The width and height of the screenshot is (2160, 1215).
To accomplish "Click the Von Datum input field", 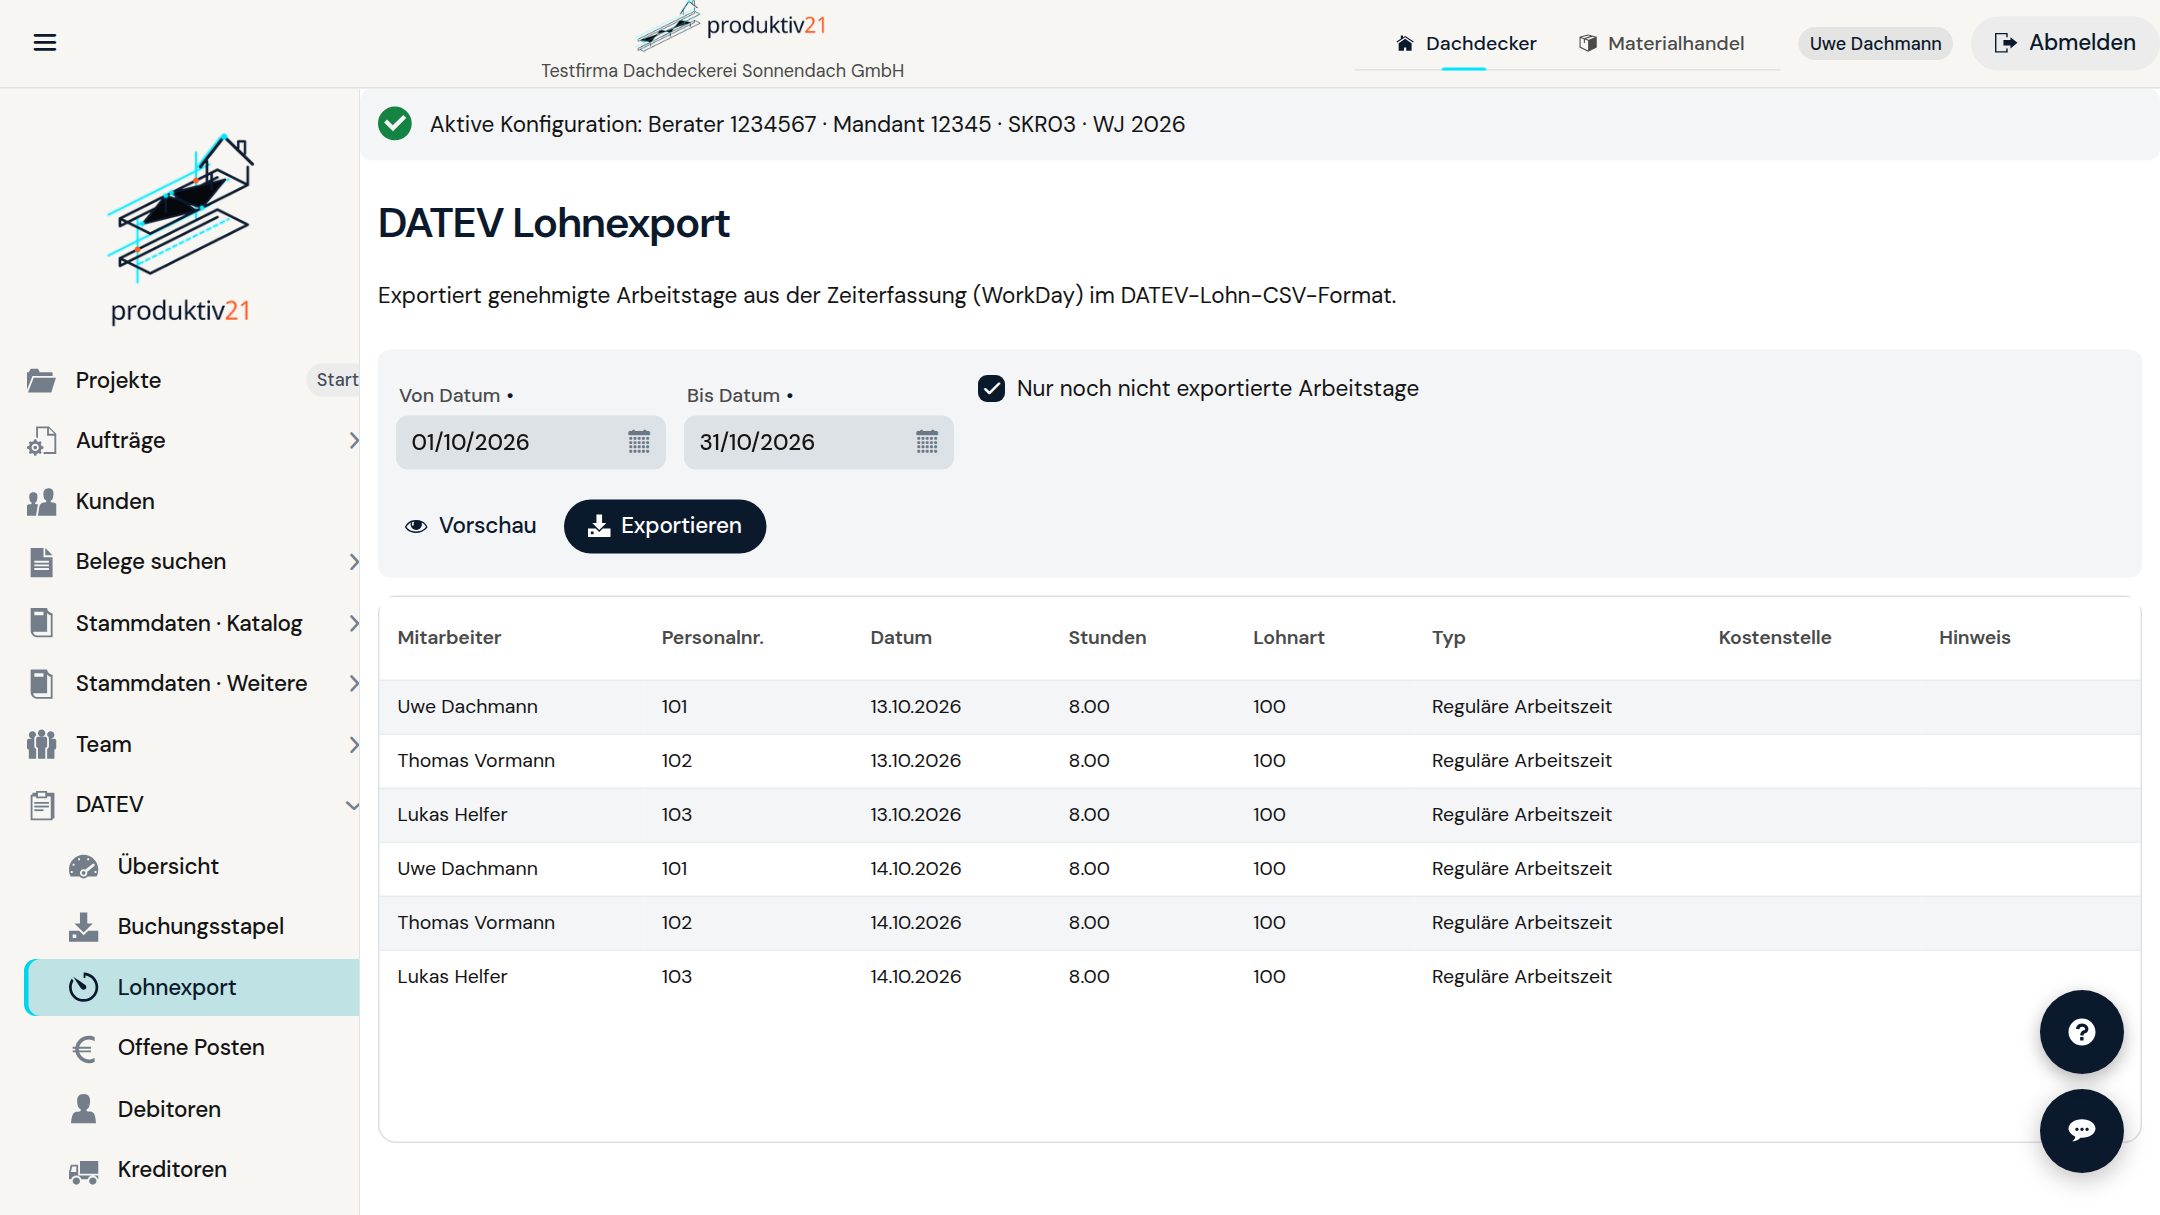I will click(x=531, y=442).
